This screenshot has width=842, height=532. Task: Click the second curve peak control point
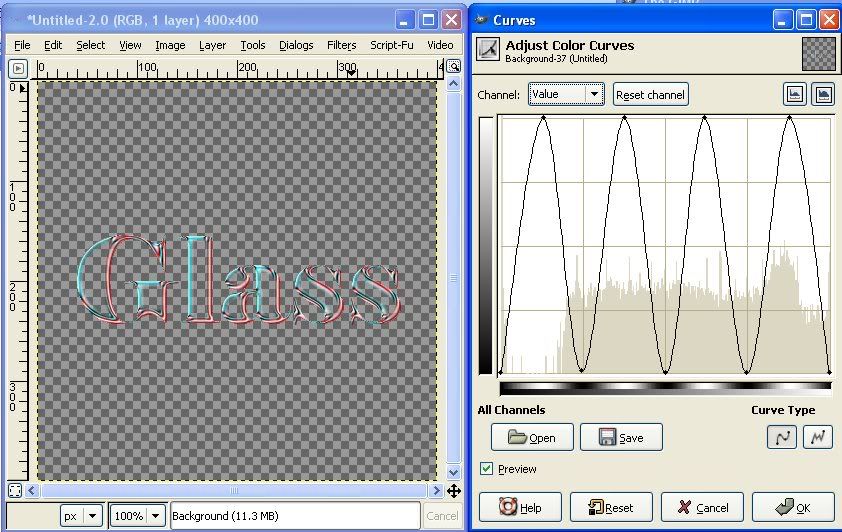(625, 118)
